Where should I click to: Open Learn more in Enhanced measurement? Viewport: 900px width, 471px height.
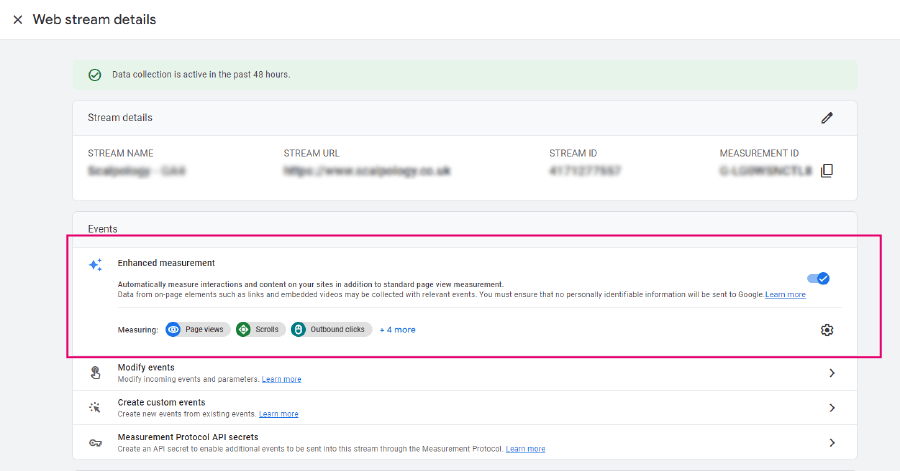click(x=785, y=294)
